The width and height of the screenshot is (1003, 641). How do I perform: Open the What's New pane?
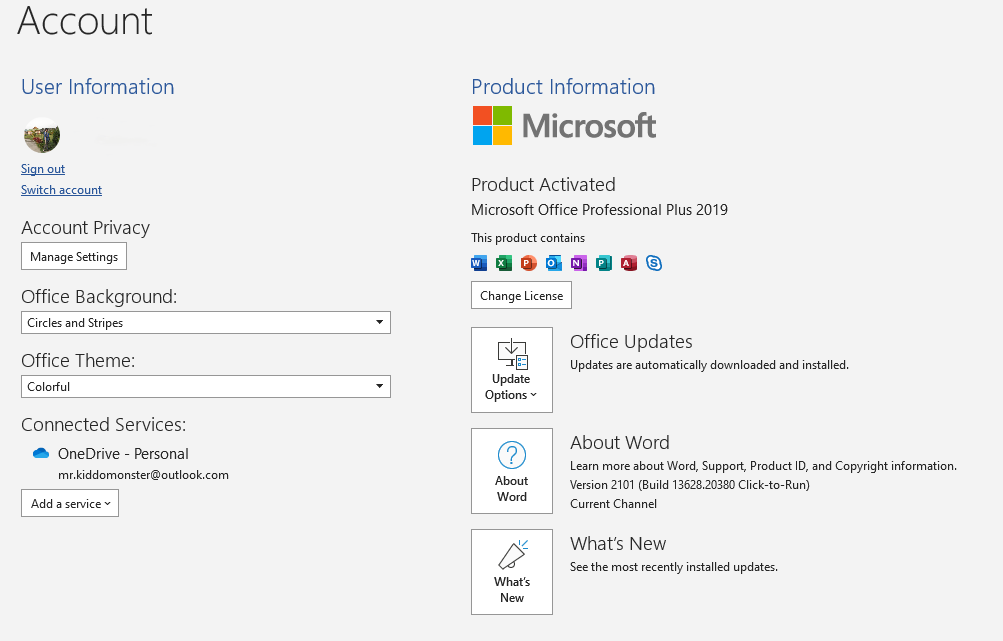coord(512,572)
